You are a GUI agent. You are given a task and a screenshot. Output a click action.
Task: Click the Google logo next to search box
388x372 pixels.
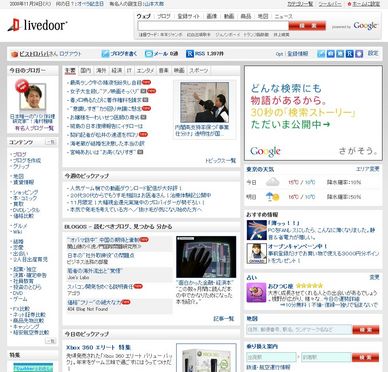365,26
